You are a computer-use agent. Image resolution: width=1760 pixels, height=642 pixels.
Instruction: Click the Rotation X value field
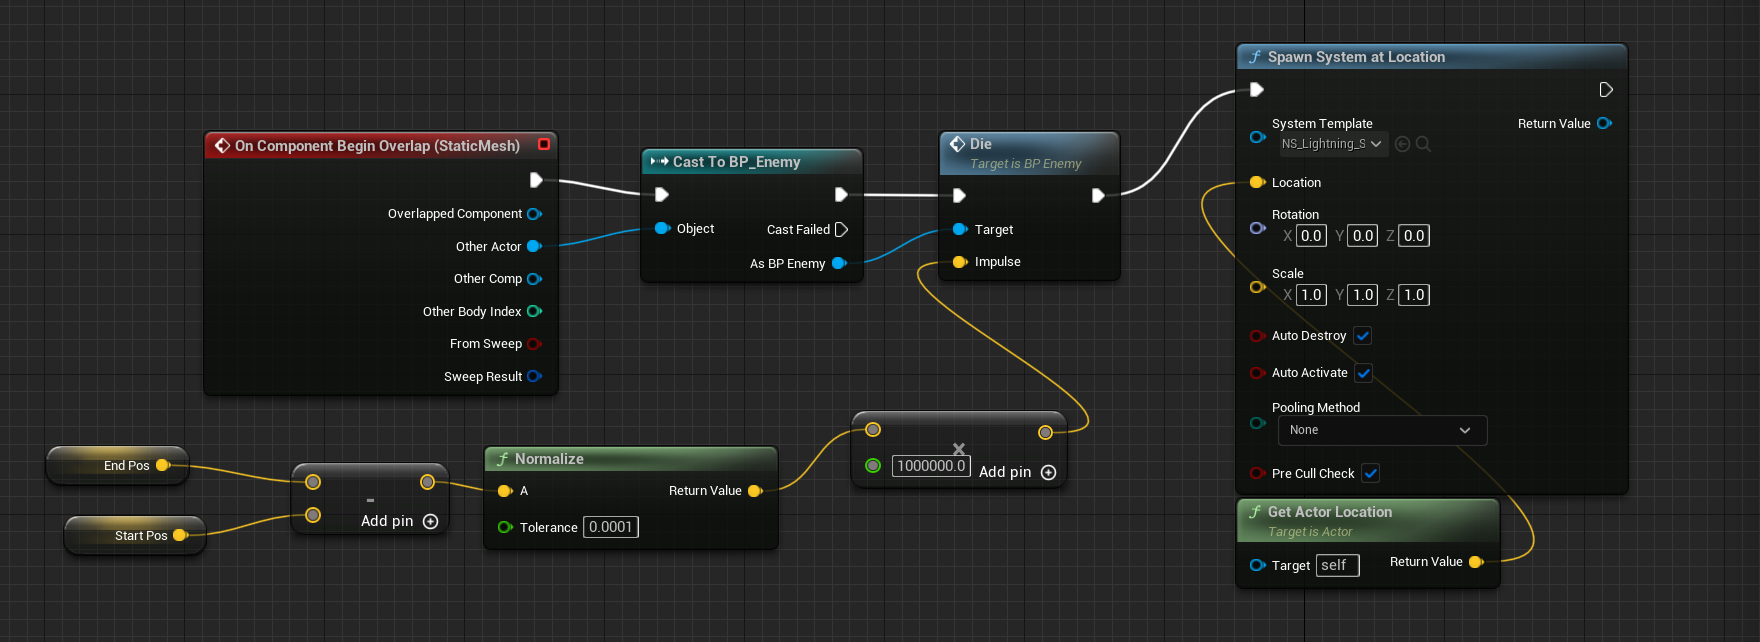point(1311,236)
